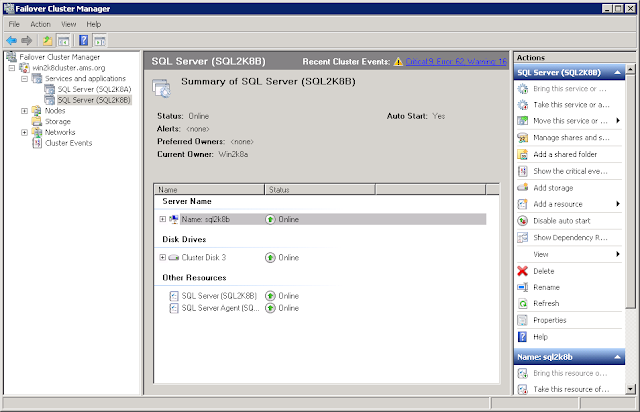Select SQL Server (SQL2K8A) in the tree
Image resolution: width=640 pixels, height=412 pixels.
[94, 89]
